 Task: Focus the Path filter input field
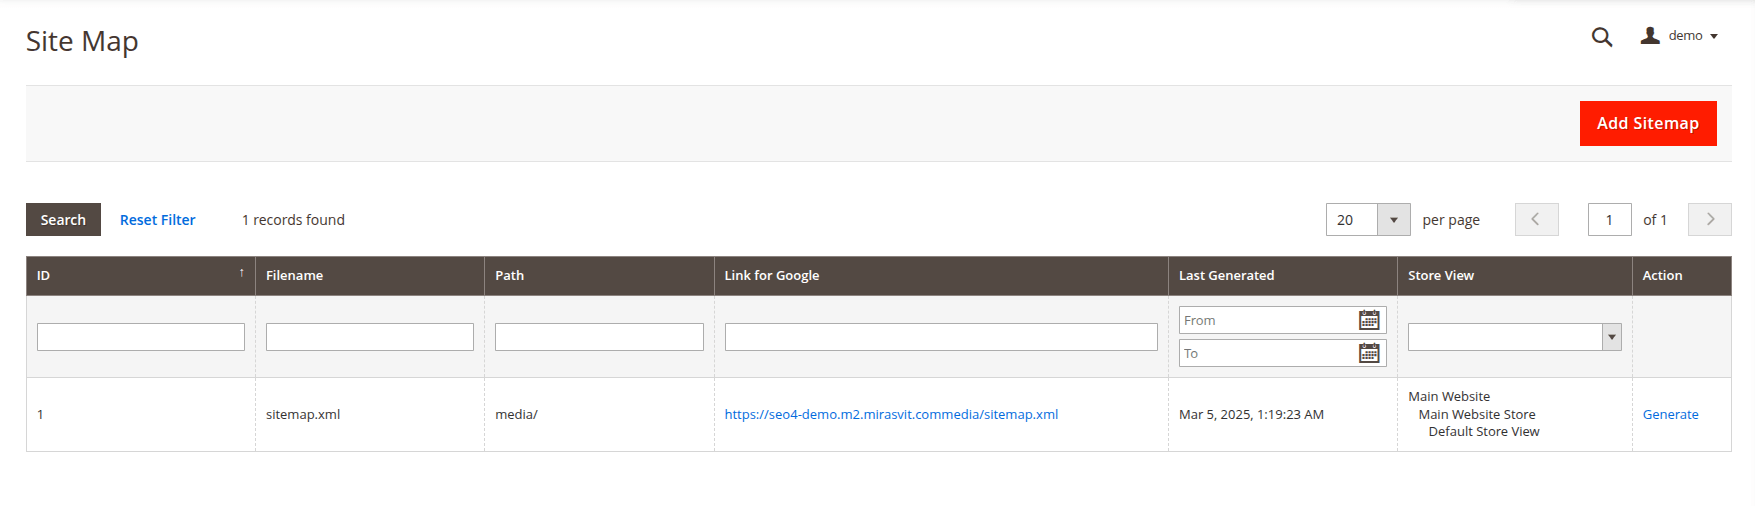(x=599, y=337)
